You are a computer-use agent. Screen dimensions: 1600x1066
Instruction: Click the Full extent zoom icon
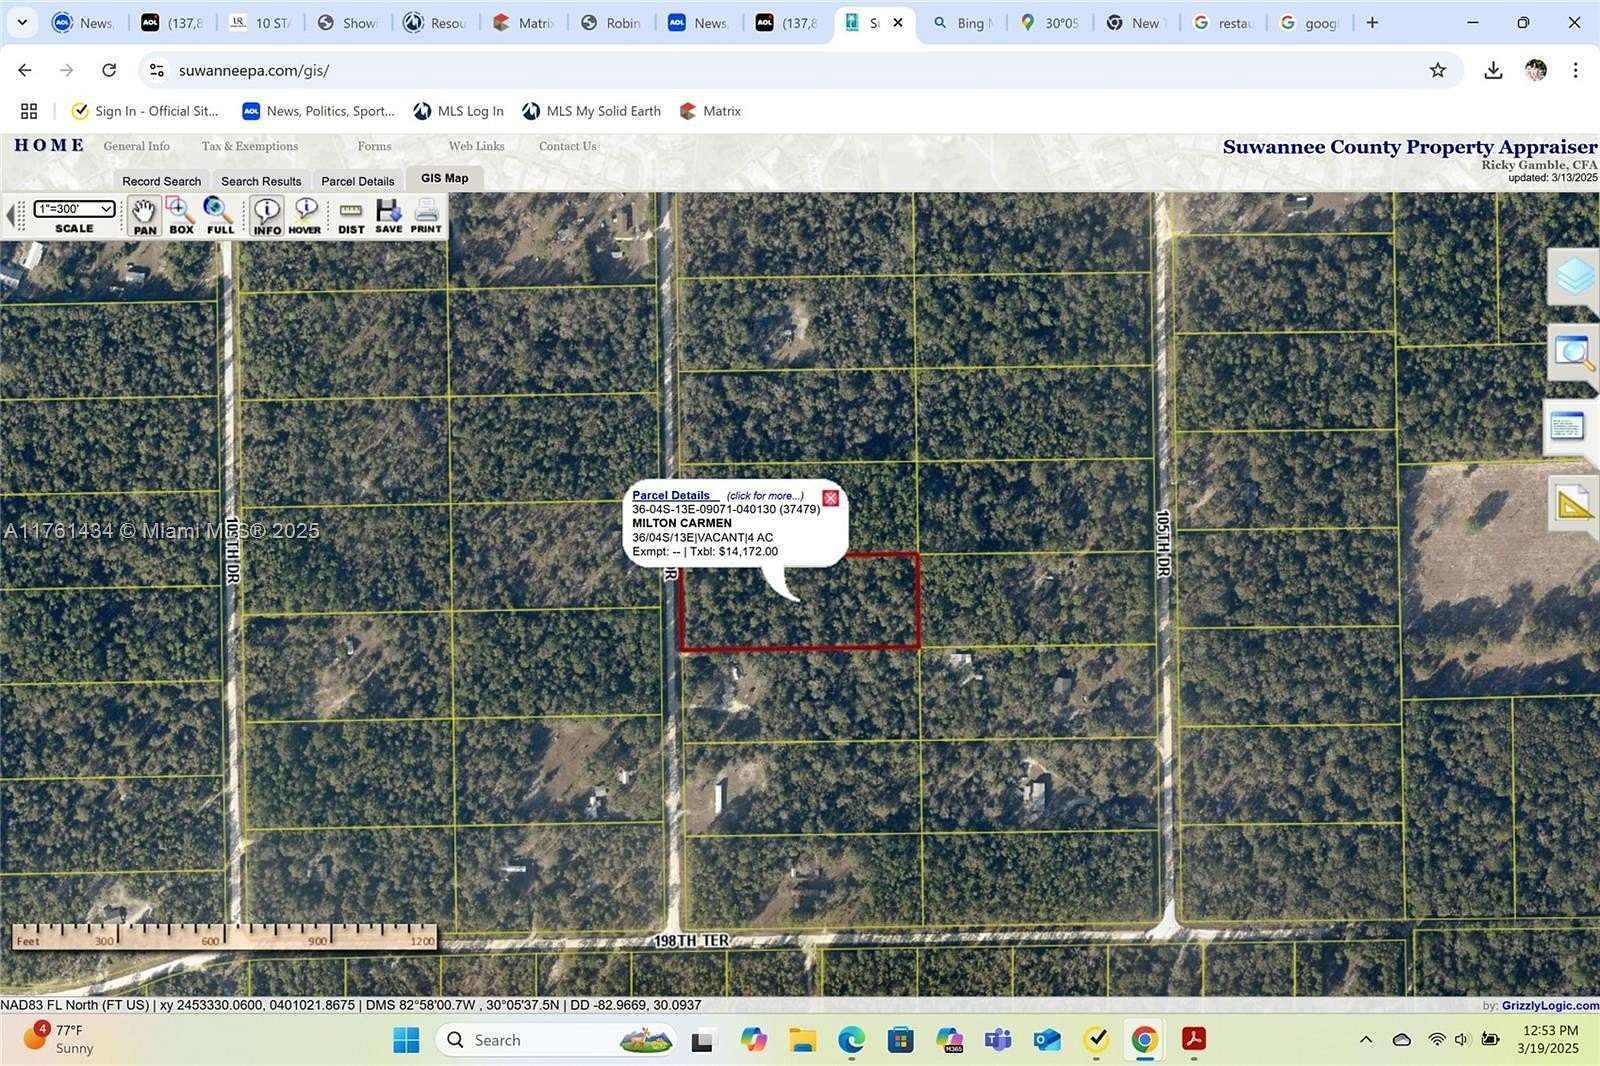pos(219,214)
